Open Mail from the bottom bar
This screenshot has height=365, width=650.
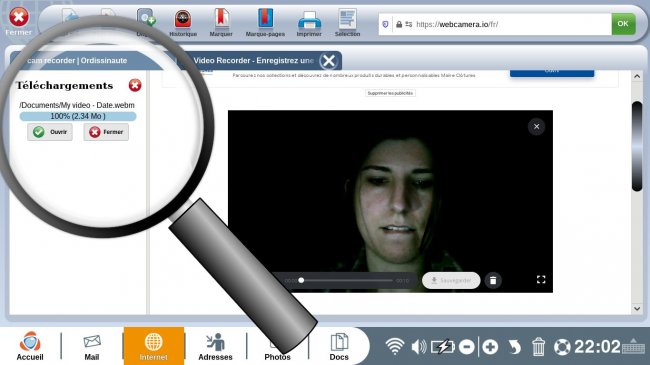coord(92,347)
